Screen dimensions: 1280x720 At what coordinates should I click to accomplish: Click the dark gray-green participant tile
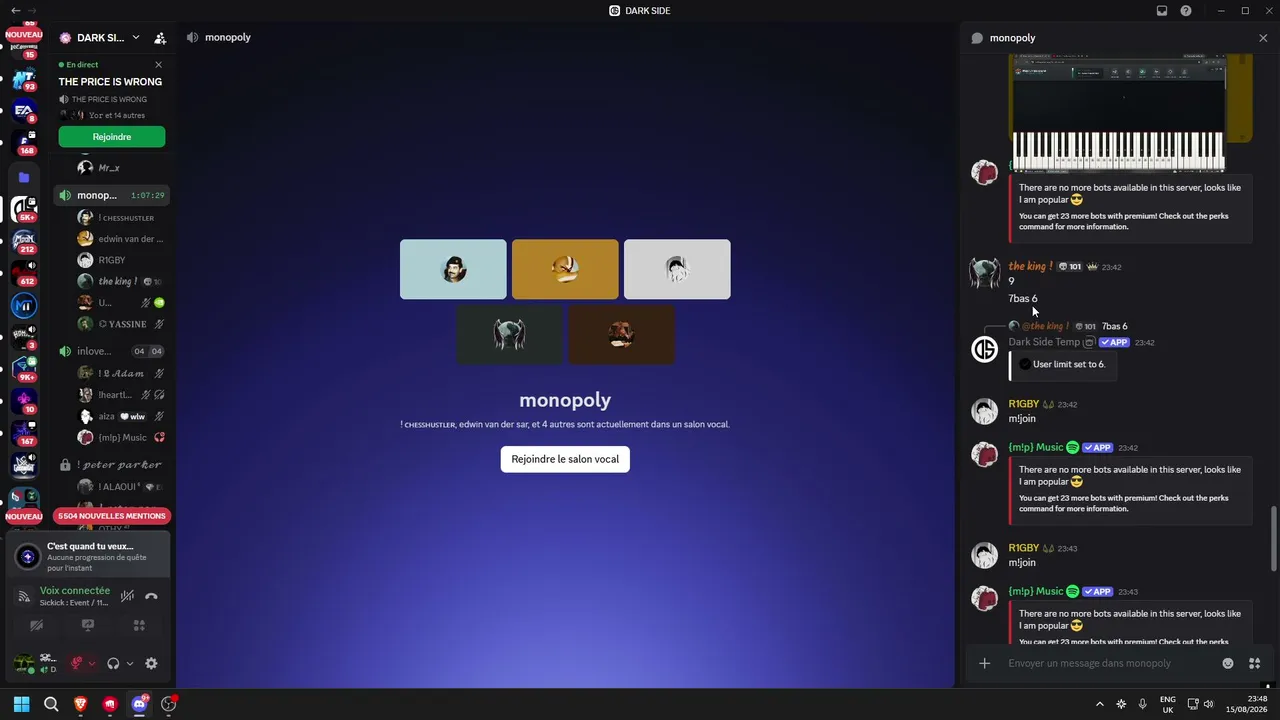[509, 334]
